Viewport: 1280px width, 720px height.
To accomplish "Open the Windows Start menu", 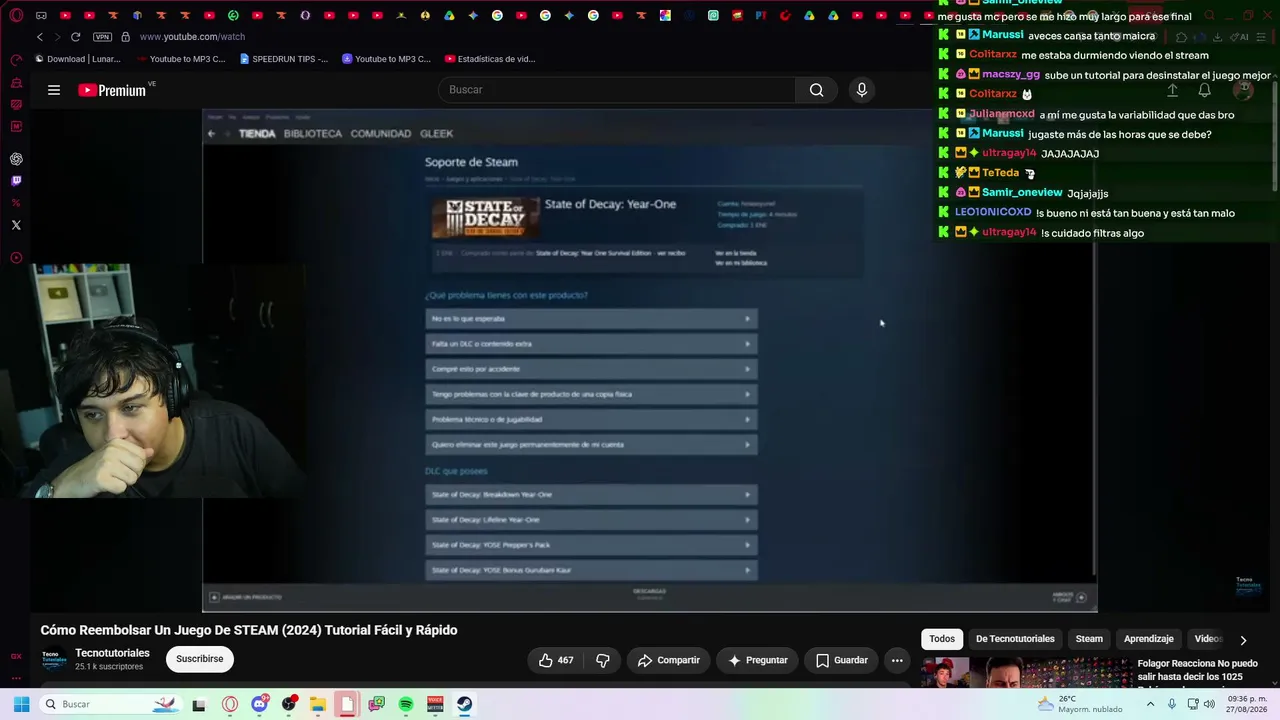I will coord(21,704).
